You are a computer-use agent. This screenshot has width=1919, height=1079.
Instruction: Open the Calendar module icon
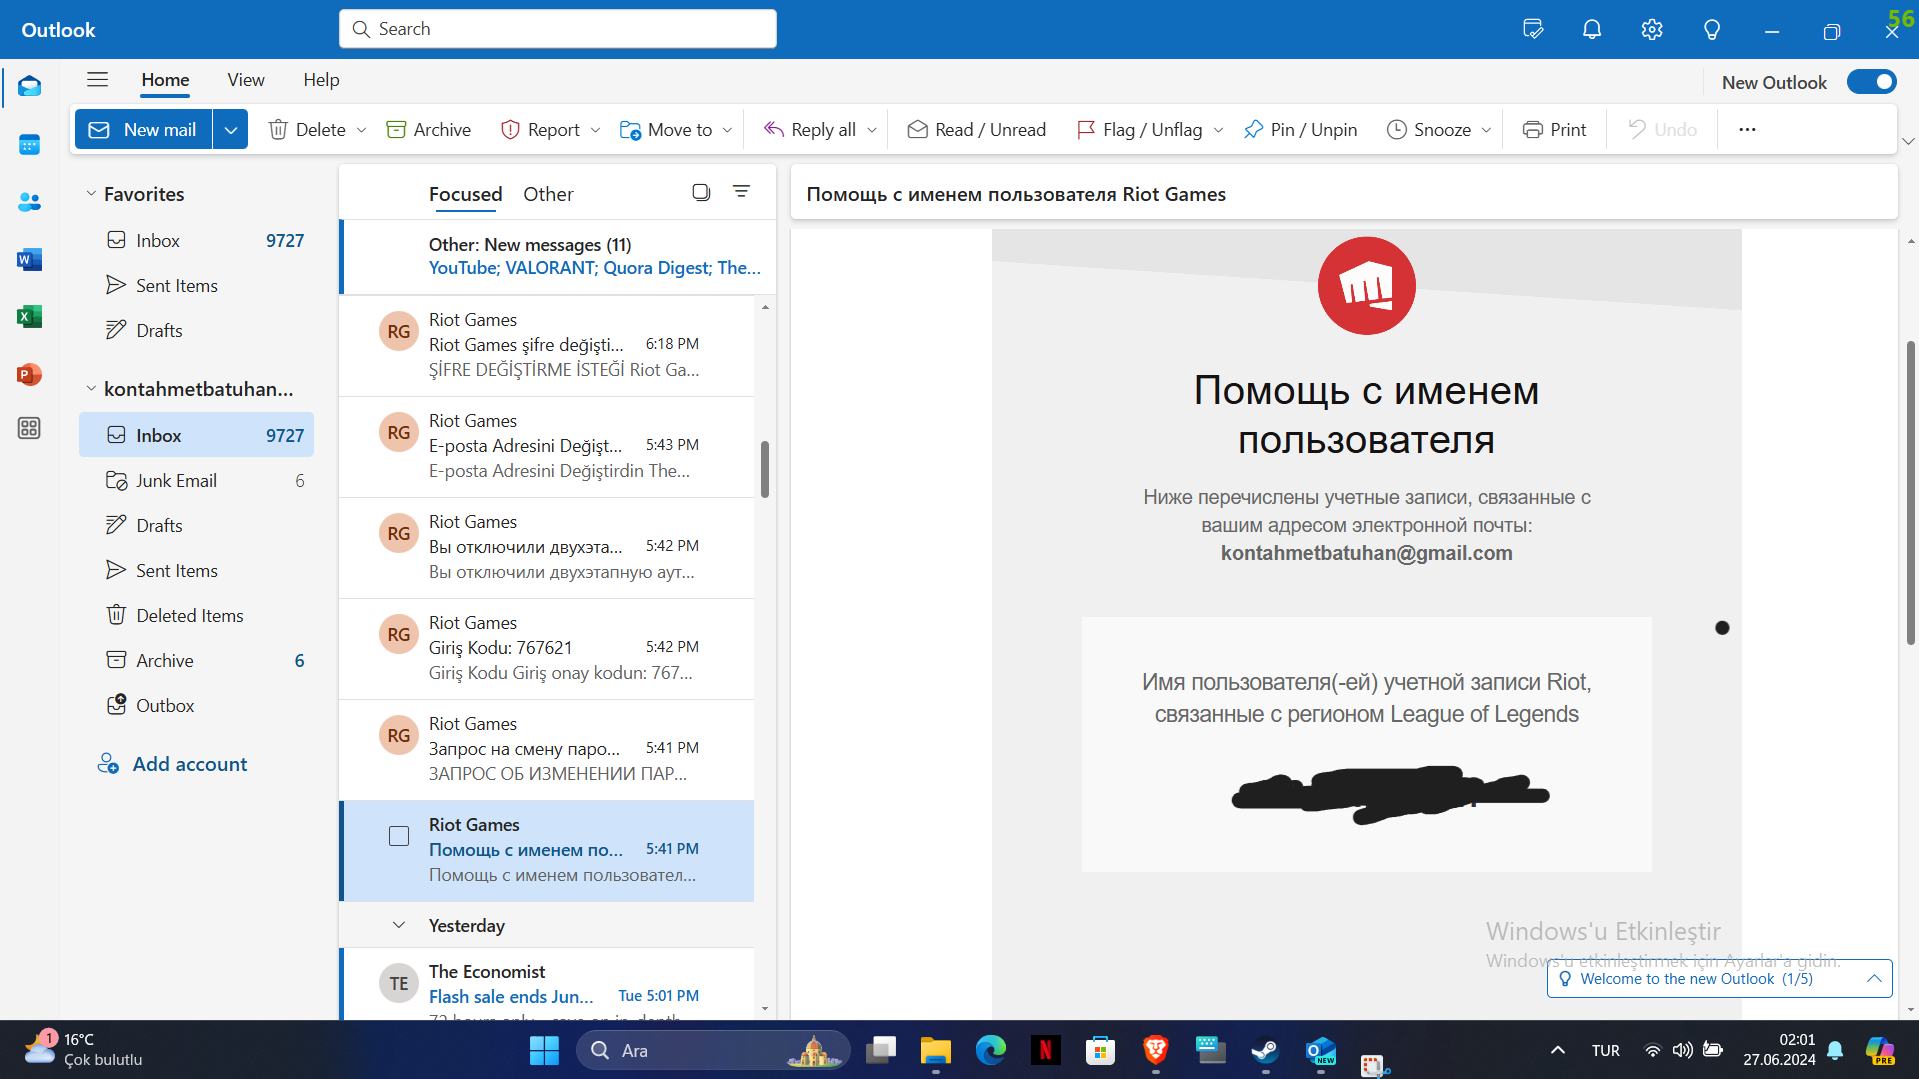tap(29, 145)
